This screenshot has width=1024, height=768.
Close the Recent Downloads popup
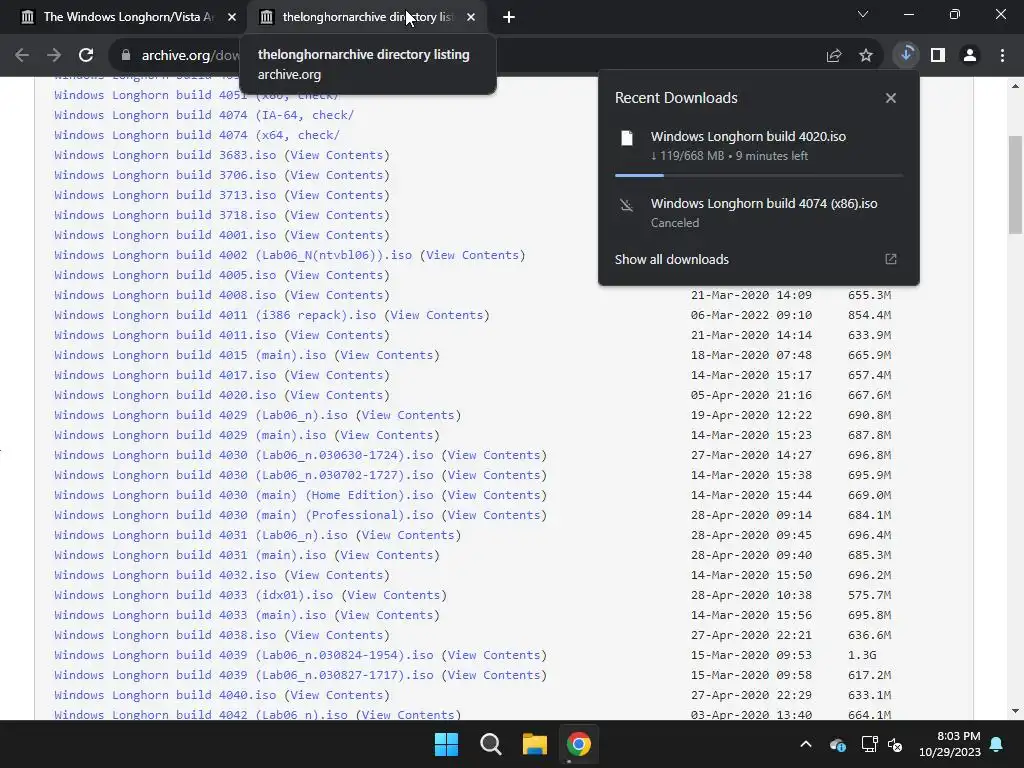click(891, 98)
